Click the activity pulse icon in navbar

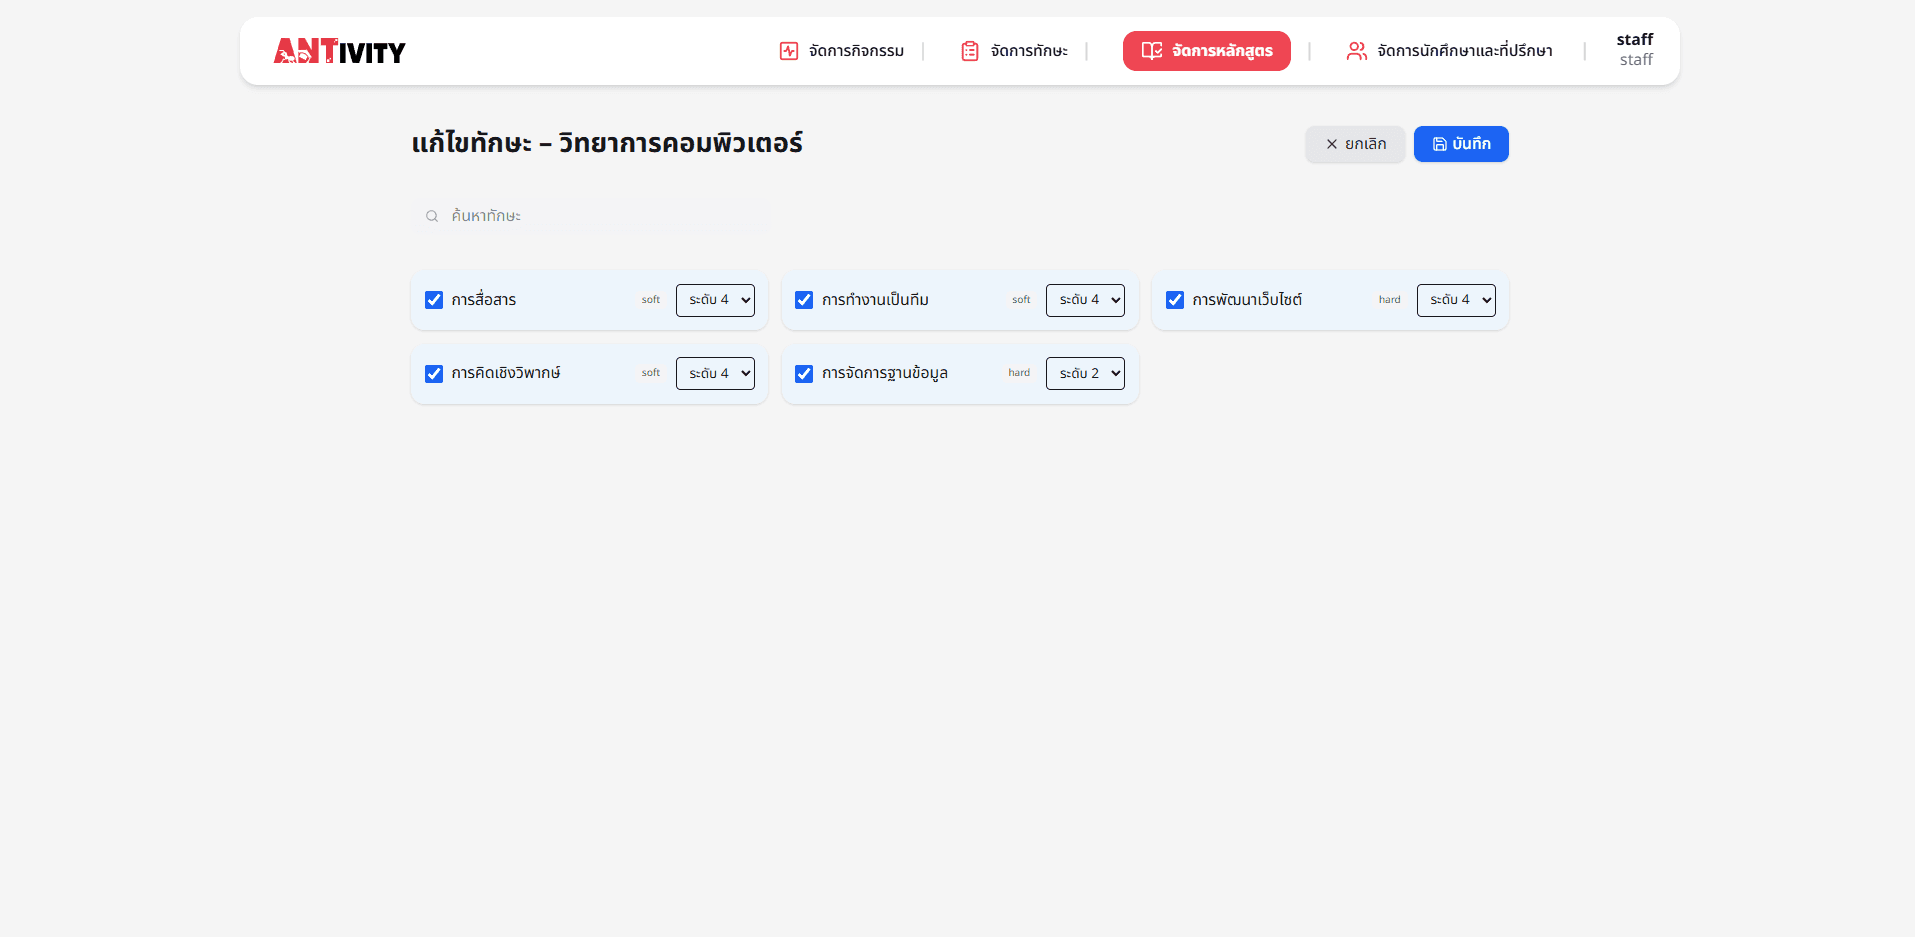pos(789,51)
